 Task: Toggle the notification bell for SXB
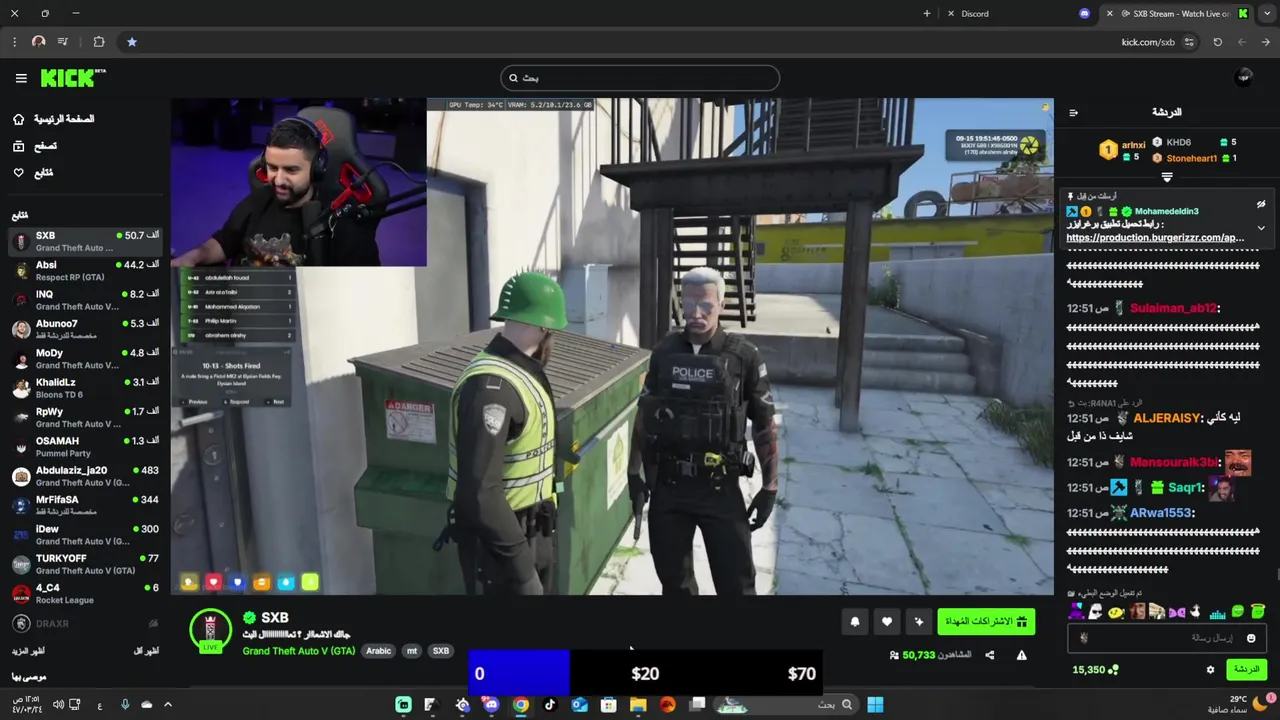(x=855, y=622)
